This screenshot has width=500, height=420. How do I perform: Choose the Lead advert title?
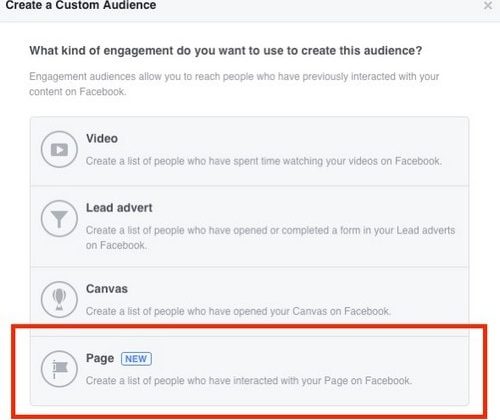(119, 208)
